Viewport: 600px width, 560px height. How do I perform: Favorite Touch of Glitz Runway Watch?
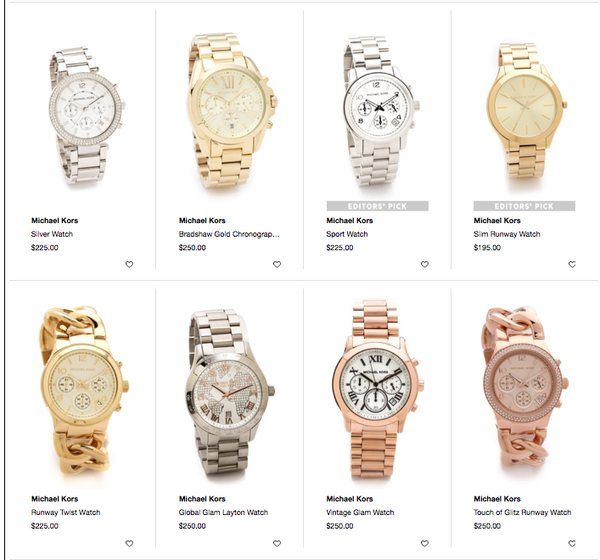(x=572, y=543)
